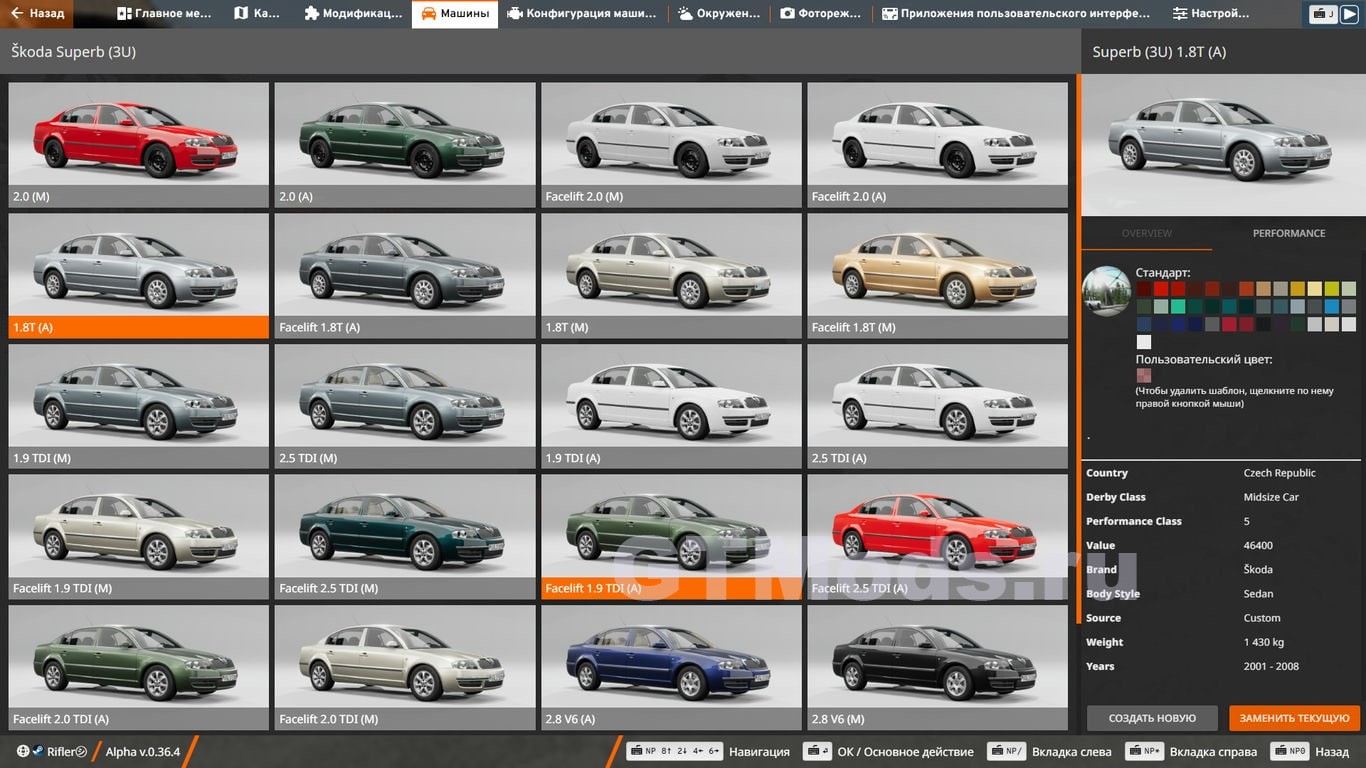Click the СОЗДАТЬ НОВУЮ button

pos(1152,718)
